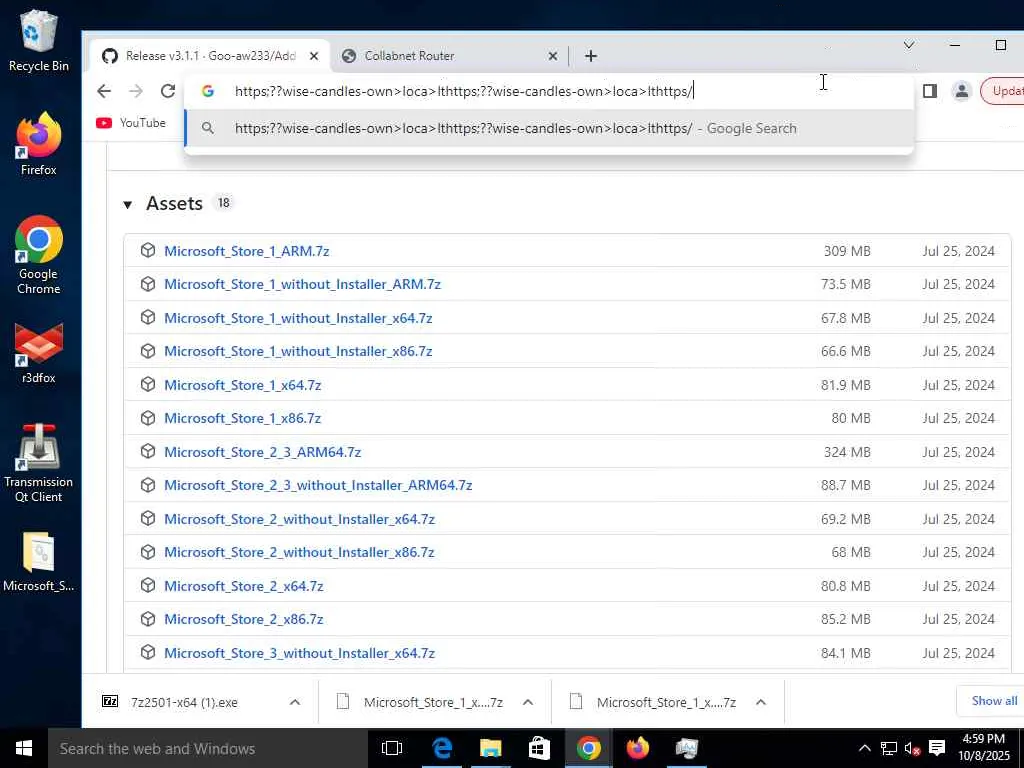
Task: Switch to Firefox in the taskbar
Action: coord(637,748)
